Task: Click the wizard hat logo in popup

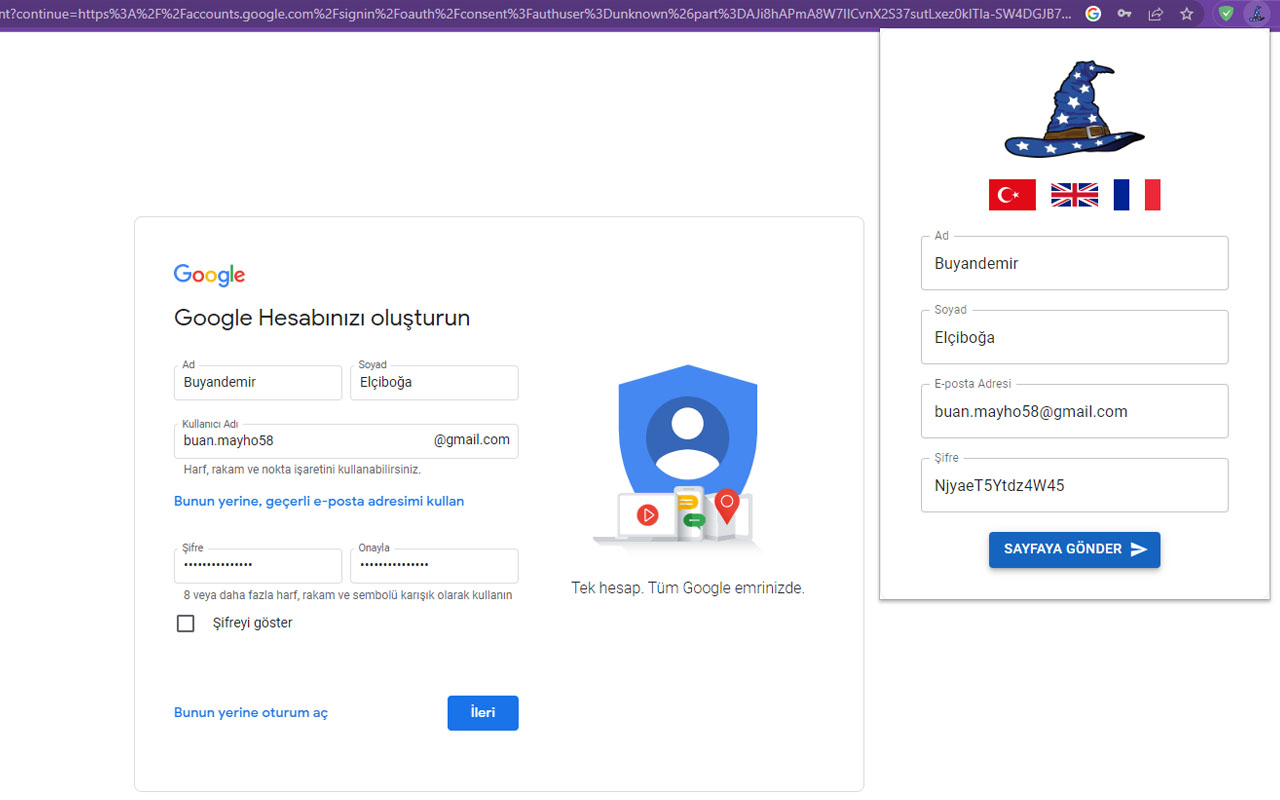Action: click(x=1075, y=109)
